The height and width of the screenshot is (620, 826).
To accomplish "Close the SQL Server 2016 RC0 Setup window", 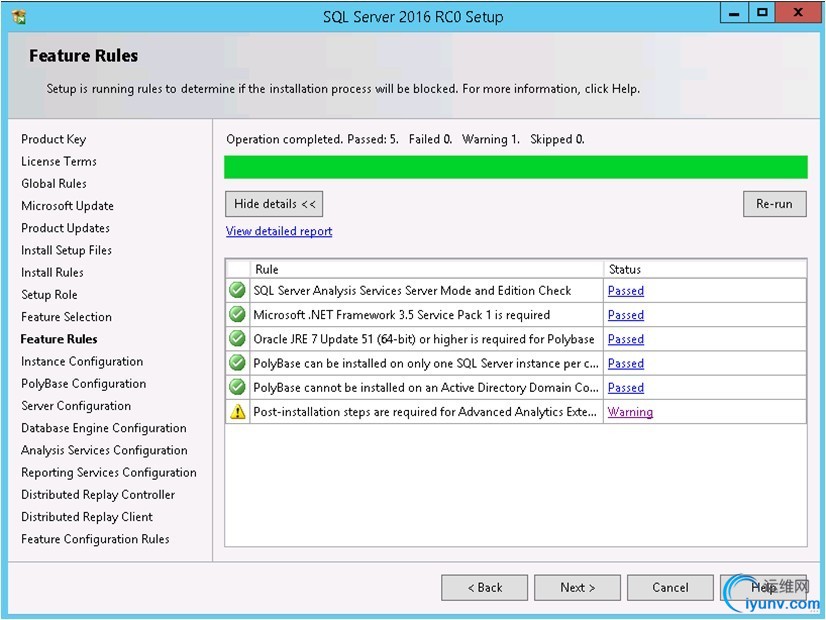I will point(797,13).
